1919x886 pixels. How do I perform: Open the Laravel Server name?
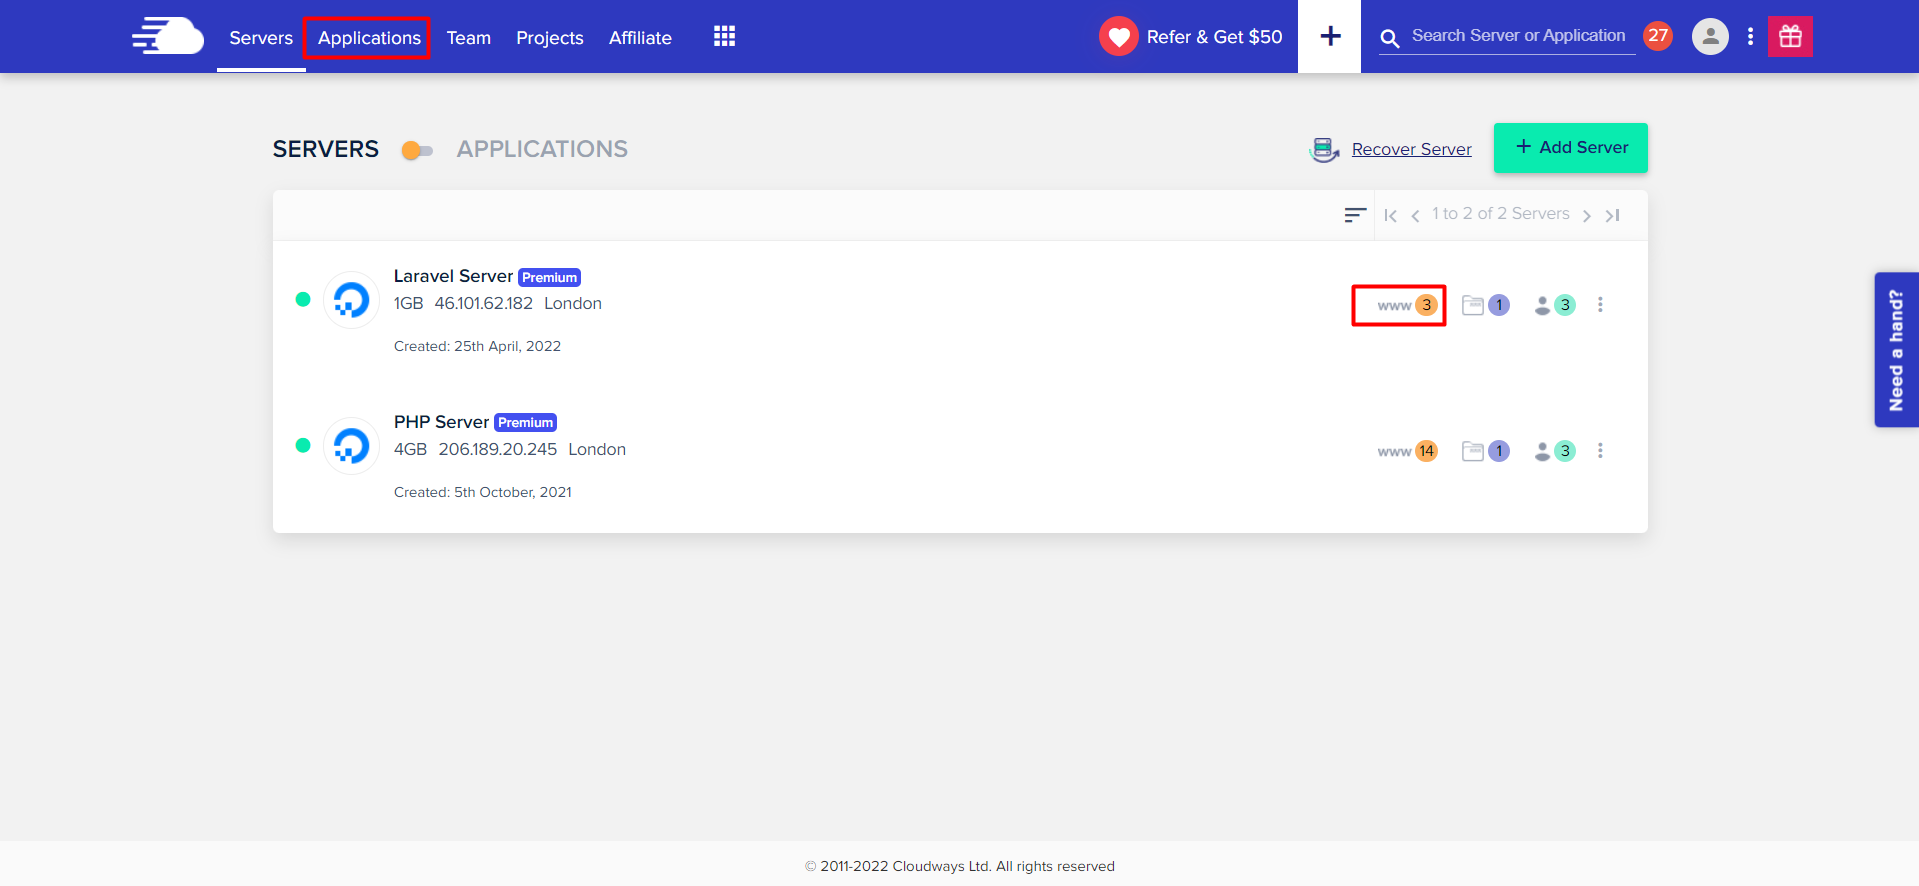point(453,276)
